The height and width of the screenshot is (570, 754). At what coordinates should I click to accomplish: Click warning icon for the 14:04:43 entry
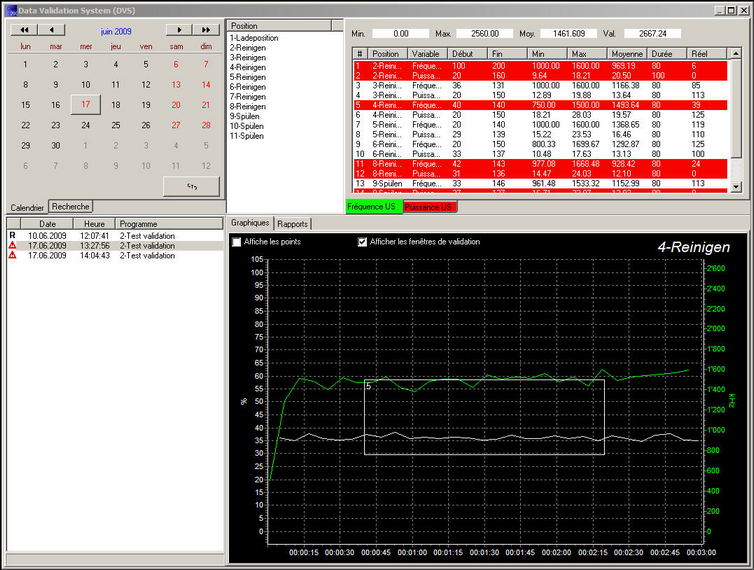[x=13, y=255]
